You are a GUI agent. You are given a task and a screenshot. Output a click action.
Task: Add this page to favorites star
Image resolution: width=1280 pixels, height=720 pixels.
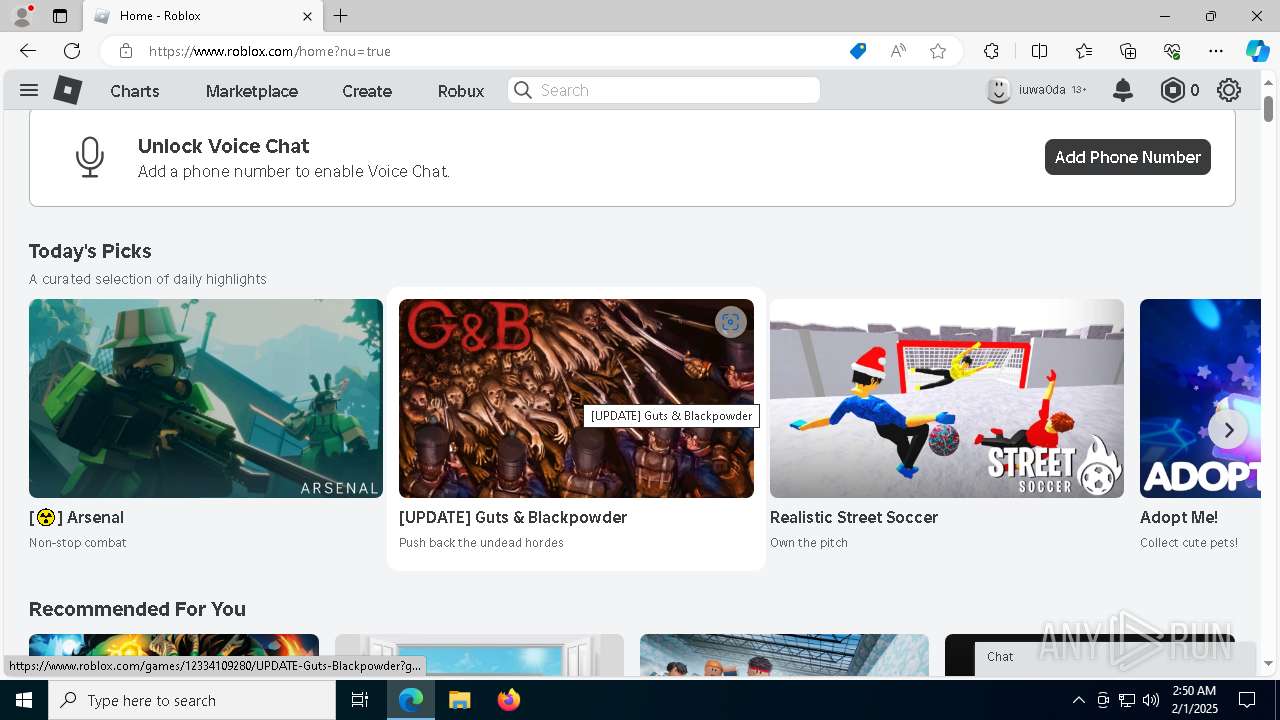click(x=938, y=51)
